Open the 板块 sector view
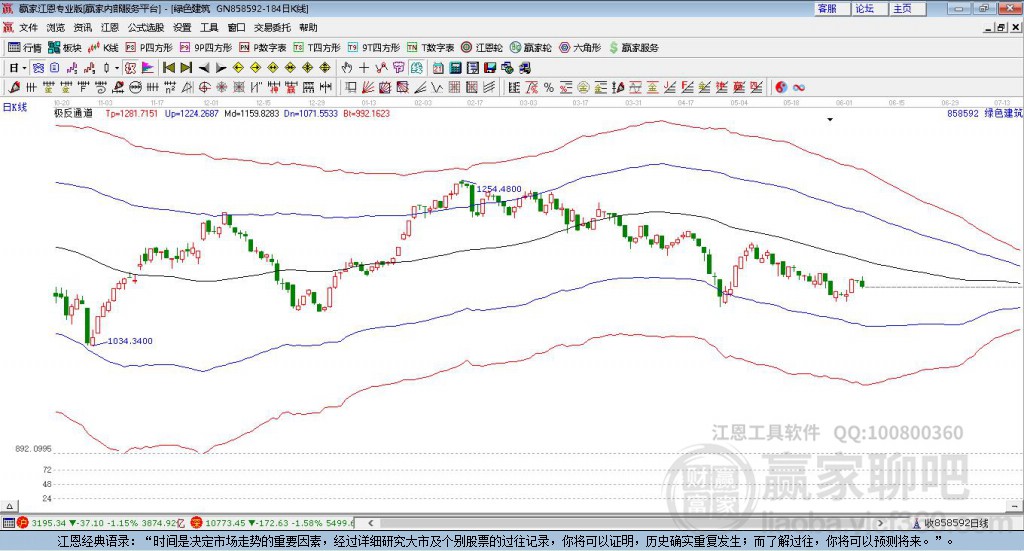Screen dimensions: 1024x551 (x=64, y=48)
